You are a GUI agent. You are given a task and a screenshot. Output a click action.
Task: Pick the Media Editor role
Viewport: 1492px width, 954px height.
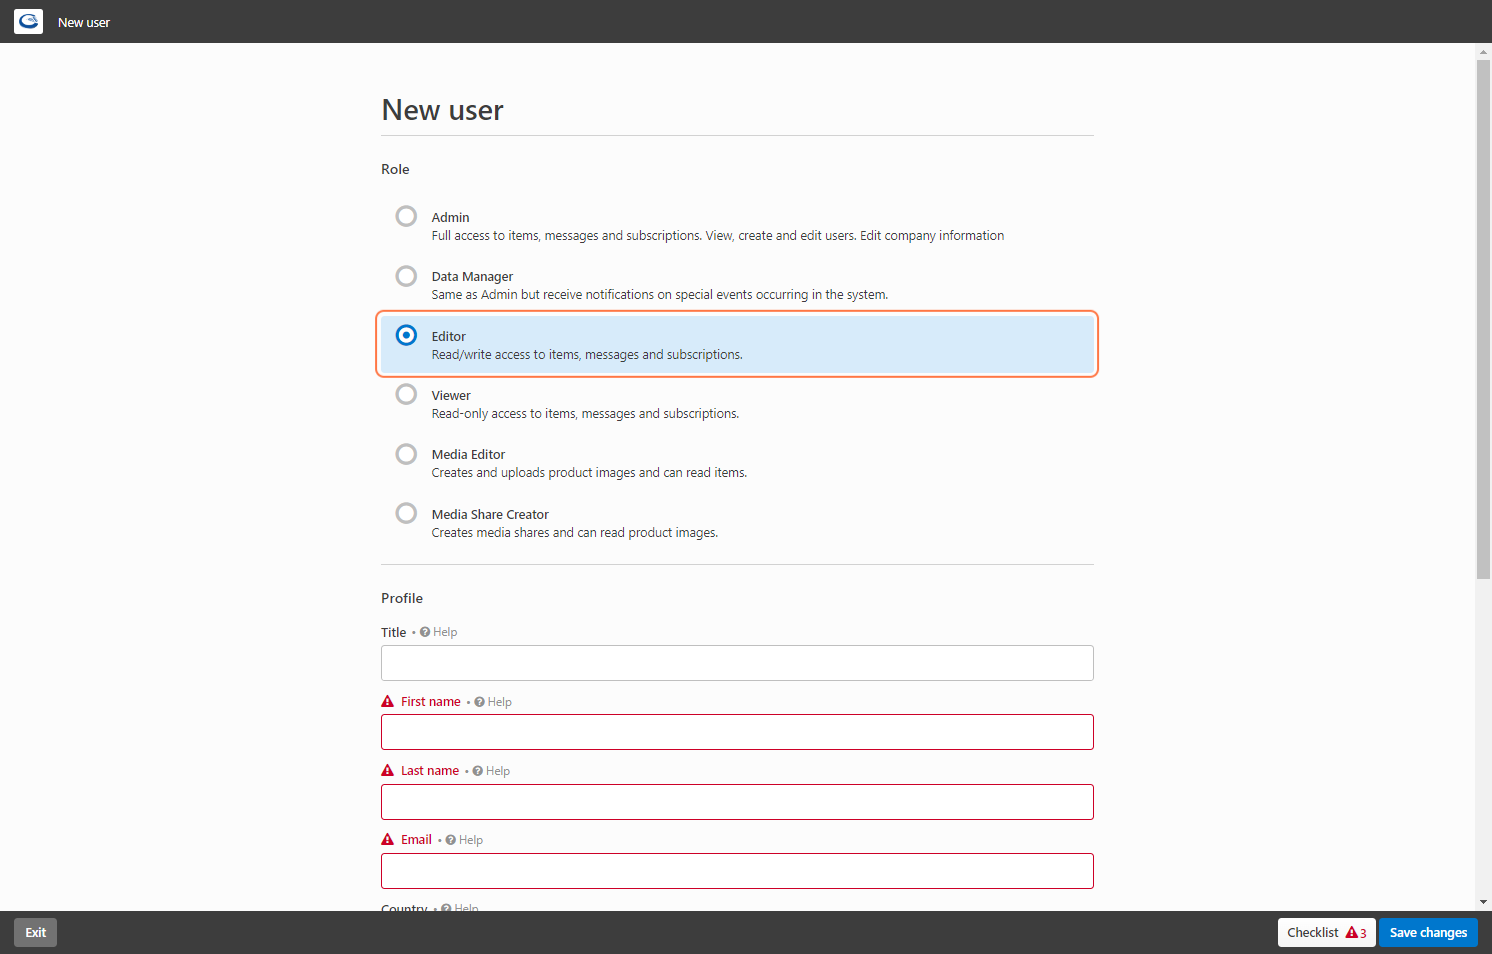click(x=406, y=454)
